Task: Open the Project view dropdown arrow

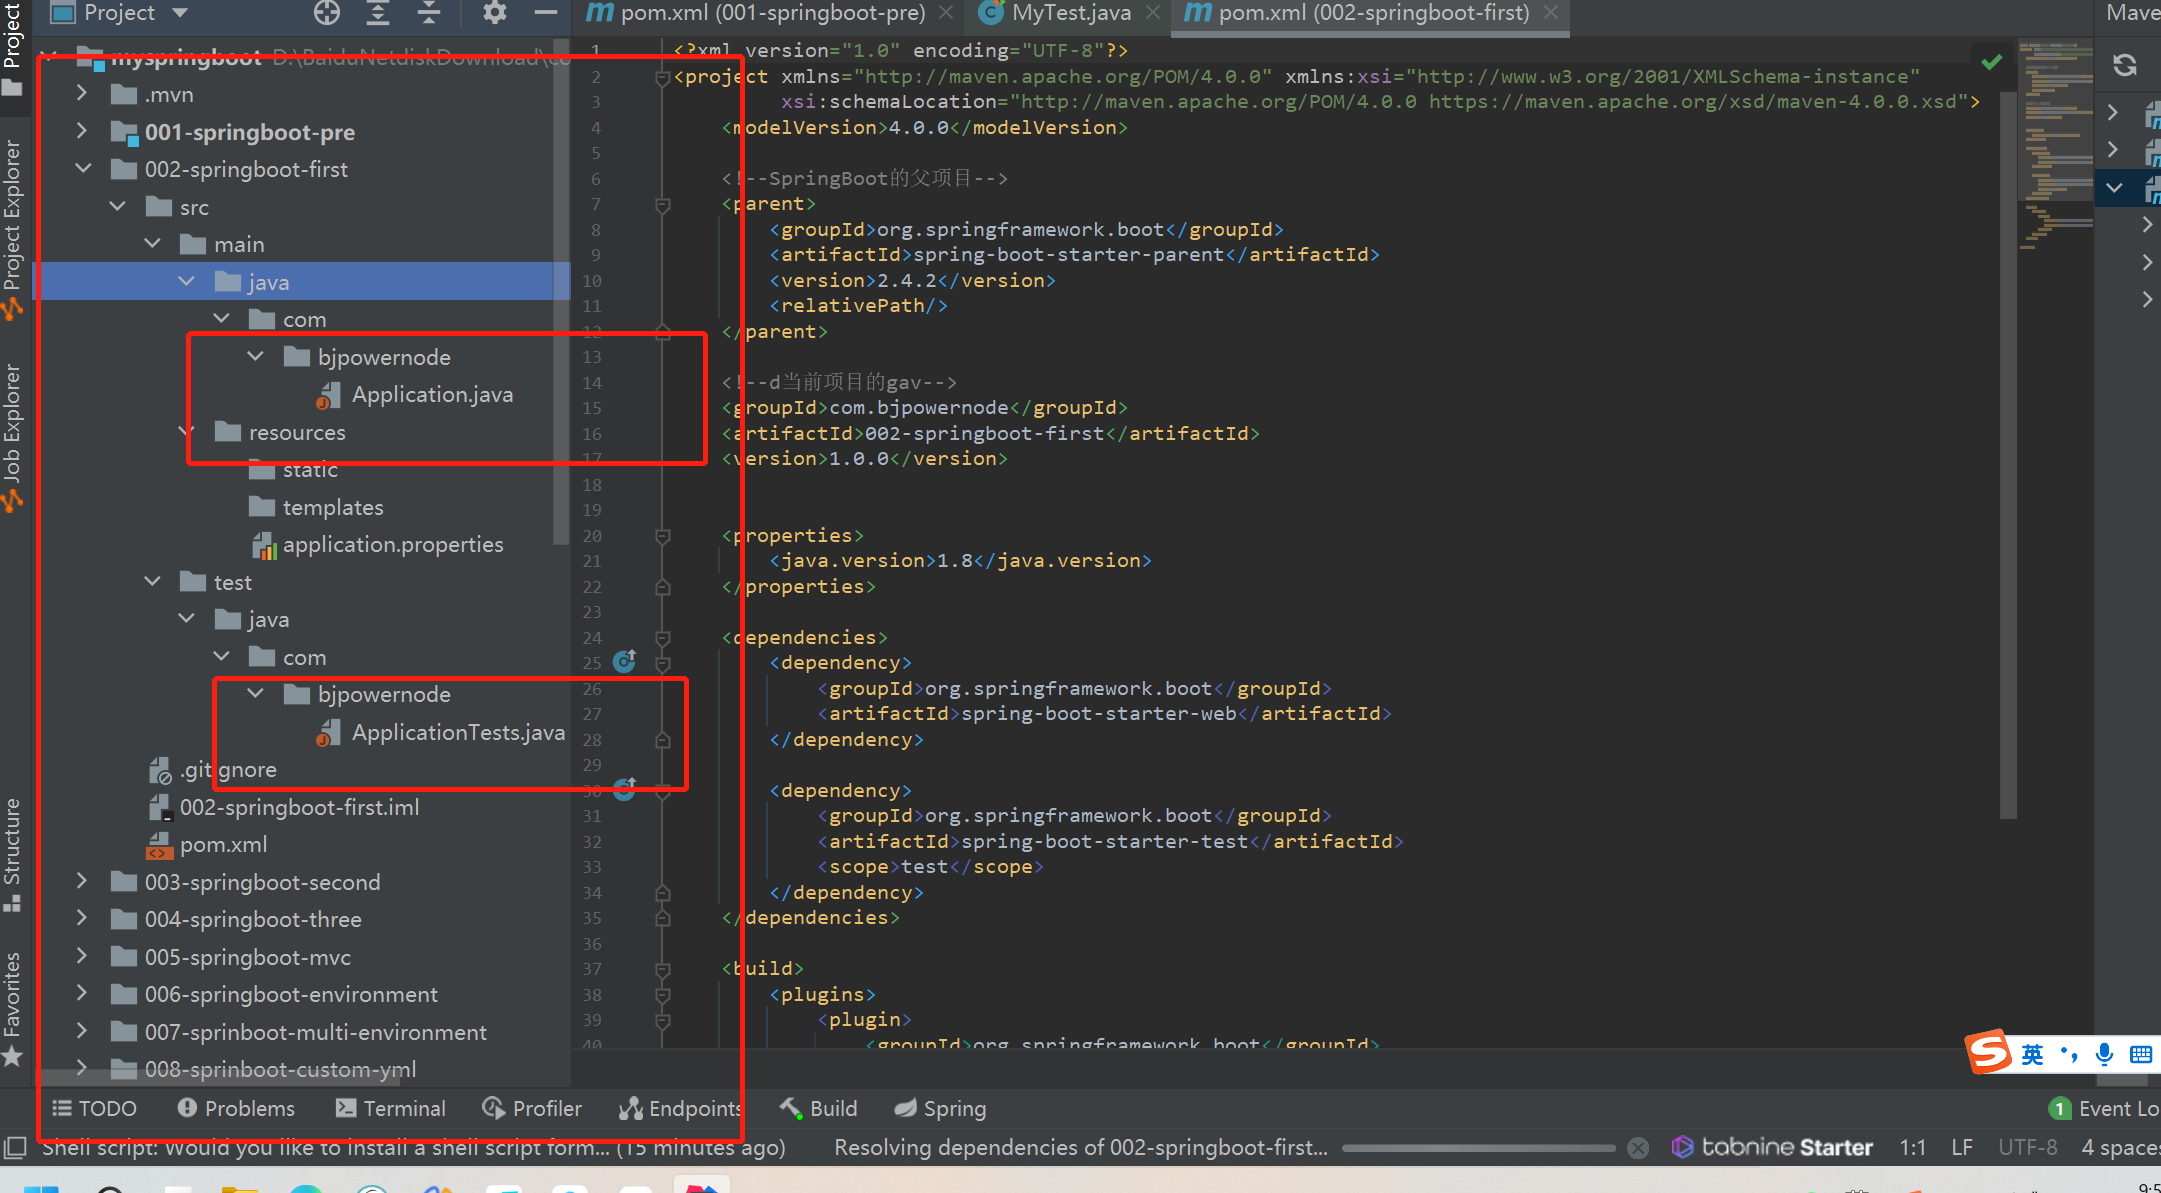Action: click(180, 13)
